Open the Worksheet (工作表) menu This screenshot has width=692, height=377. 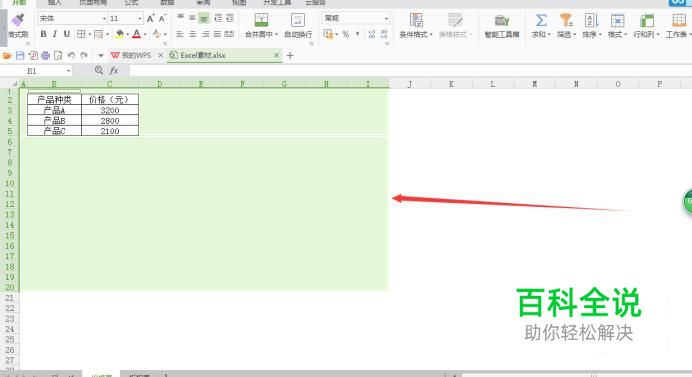pyautogui.click(x=678, y=26)
